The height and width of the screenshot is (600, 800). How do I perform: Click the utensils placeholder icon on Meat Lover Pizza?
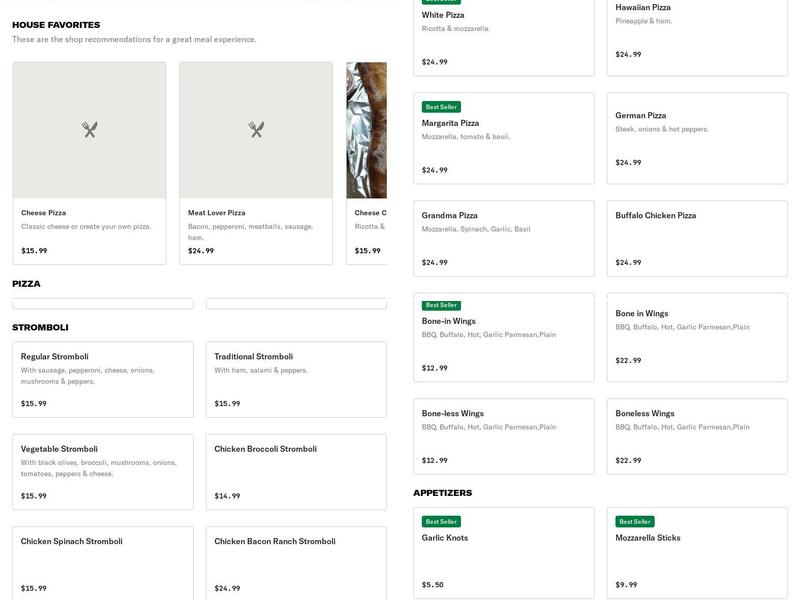tap(256, 130)
